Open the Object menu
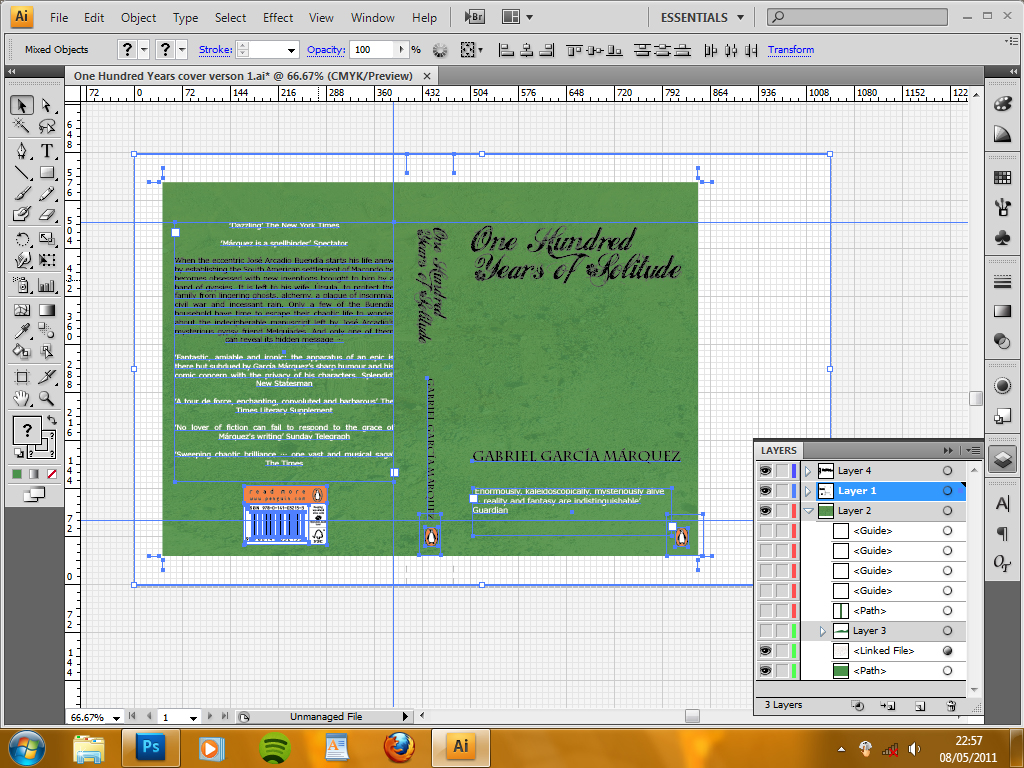 (x=138, y=17)
